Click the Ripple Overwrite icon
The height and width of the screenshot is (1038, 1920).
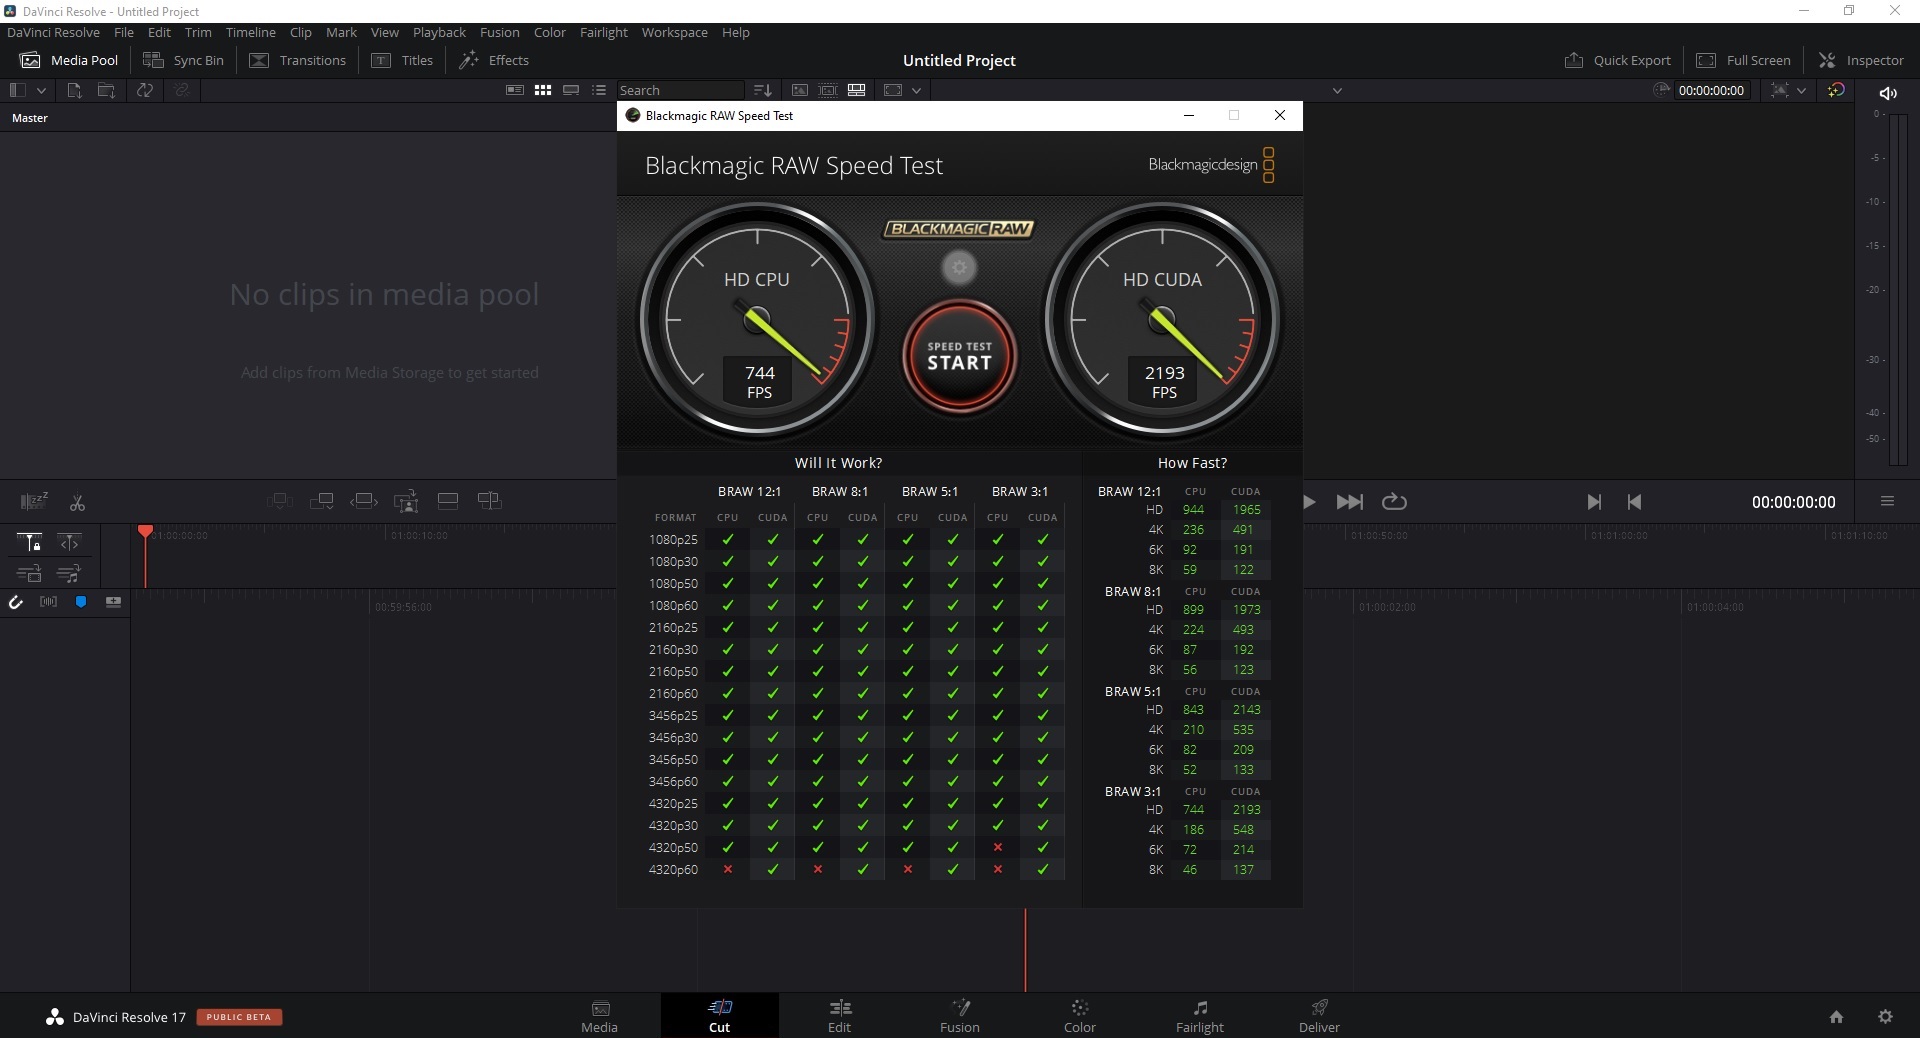pyautogui.click(x=364, y=501)
